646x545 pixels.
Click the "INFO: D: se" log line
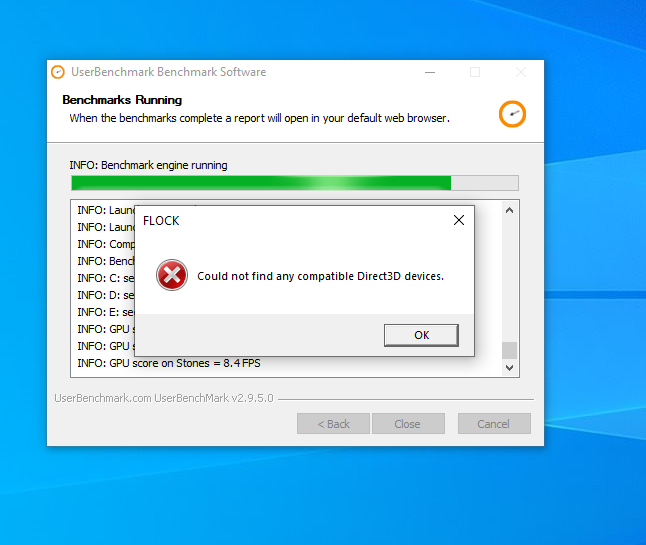106,295
